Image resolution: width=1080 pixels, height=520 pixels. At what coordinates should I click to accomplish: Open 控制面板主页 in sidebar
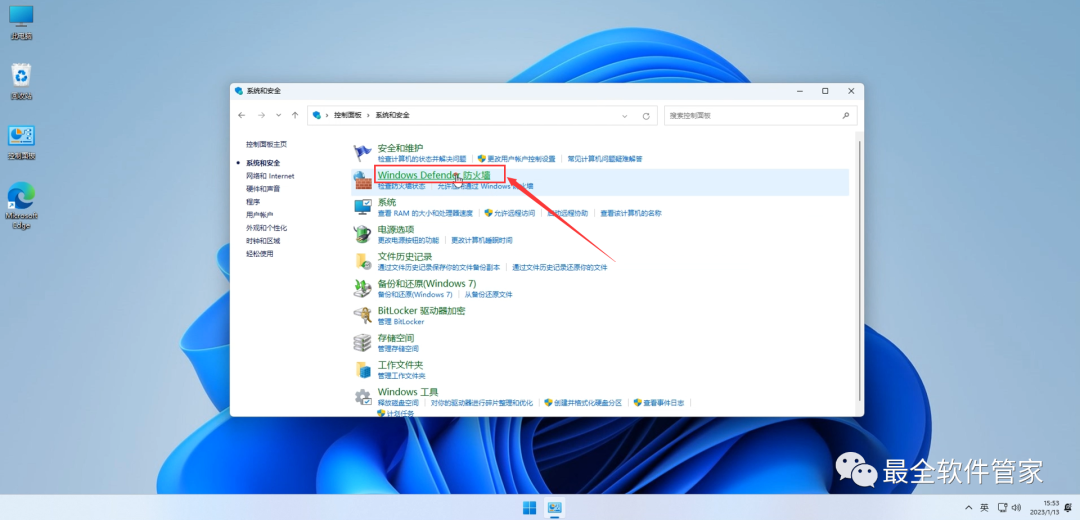[x=267, y=145]
